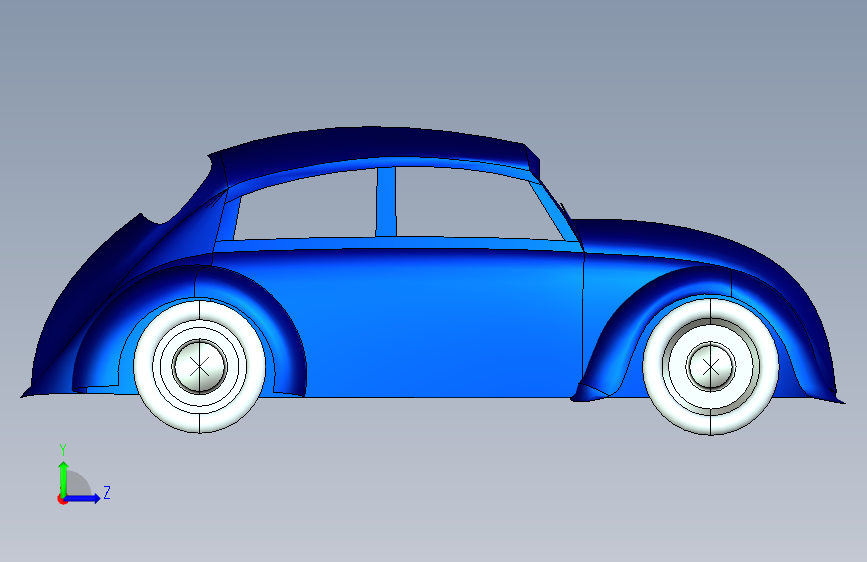Select the front wheel hub cap center
The height and width of the screenshot is (562, 867).
pyautogui.click(x=711, y=366)
